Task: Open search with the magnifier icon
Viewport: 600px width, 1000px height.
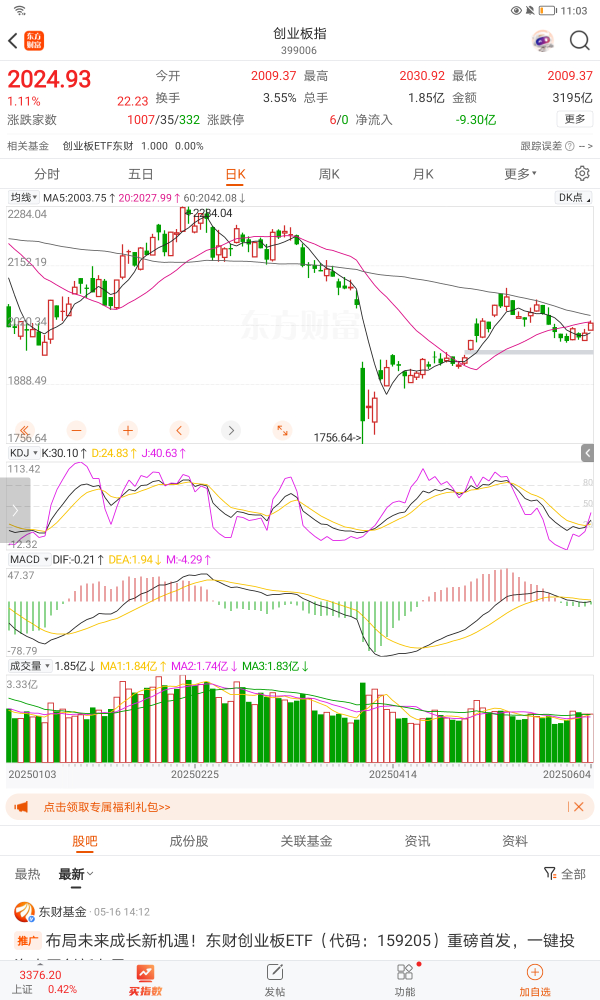Action: click(580, 41)
